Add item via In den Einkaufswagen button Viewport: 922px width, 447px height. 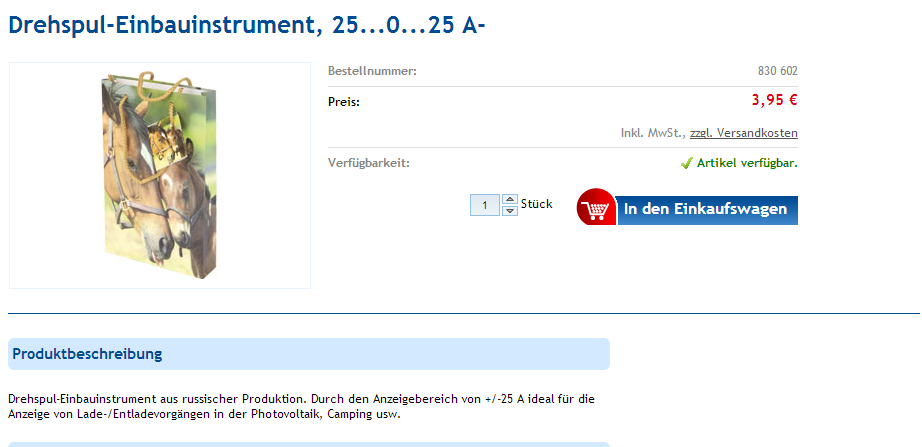click(707, 210)
